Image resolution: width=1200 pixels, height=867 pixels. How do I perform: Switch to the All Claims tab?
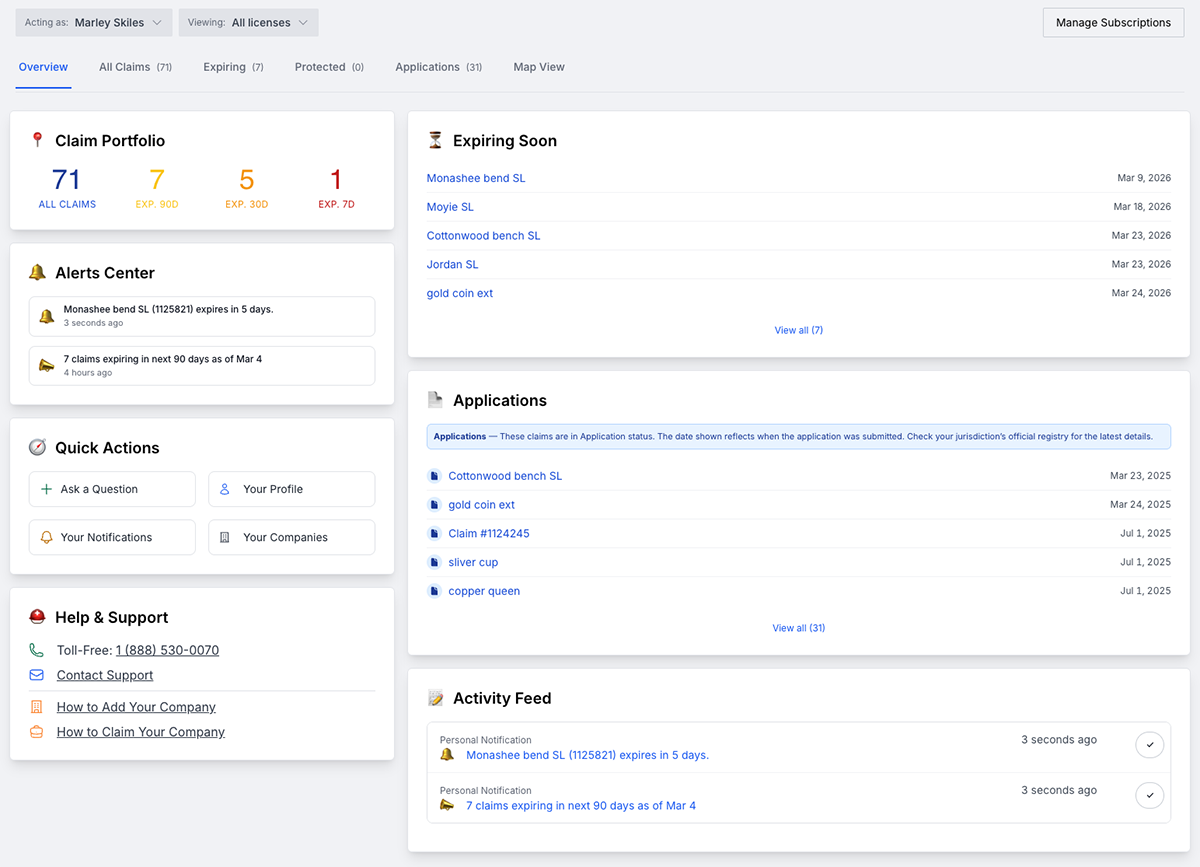pyautogui.click(x=135, y=67)
